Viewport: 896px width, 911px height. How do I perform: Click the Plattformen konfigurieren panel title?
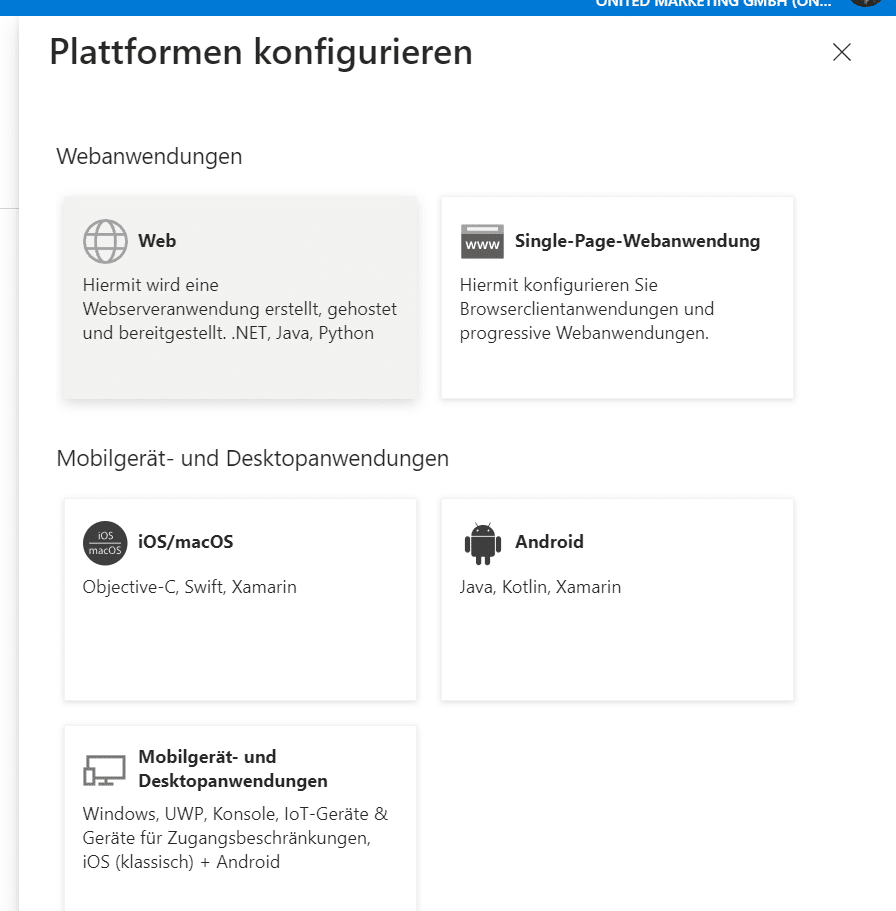pos(260,52)
